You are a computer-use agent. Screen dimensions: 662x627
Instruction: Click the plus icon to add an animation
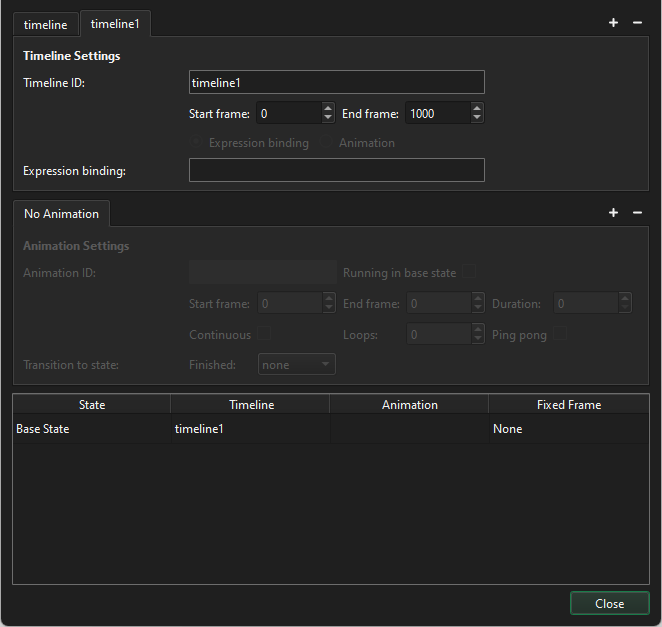(x=613, y=213)
